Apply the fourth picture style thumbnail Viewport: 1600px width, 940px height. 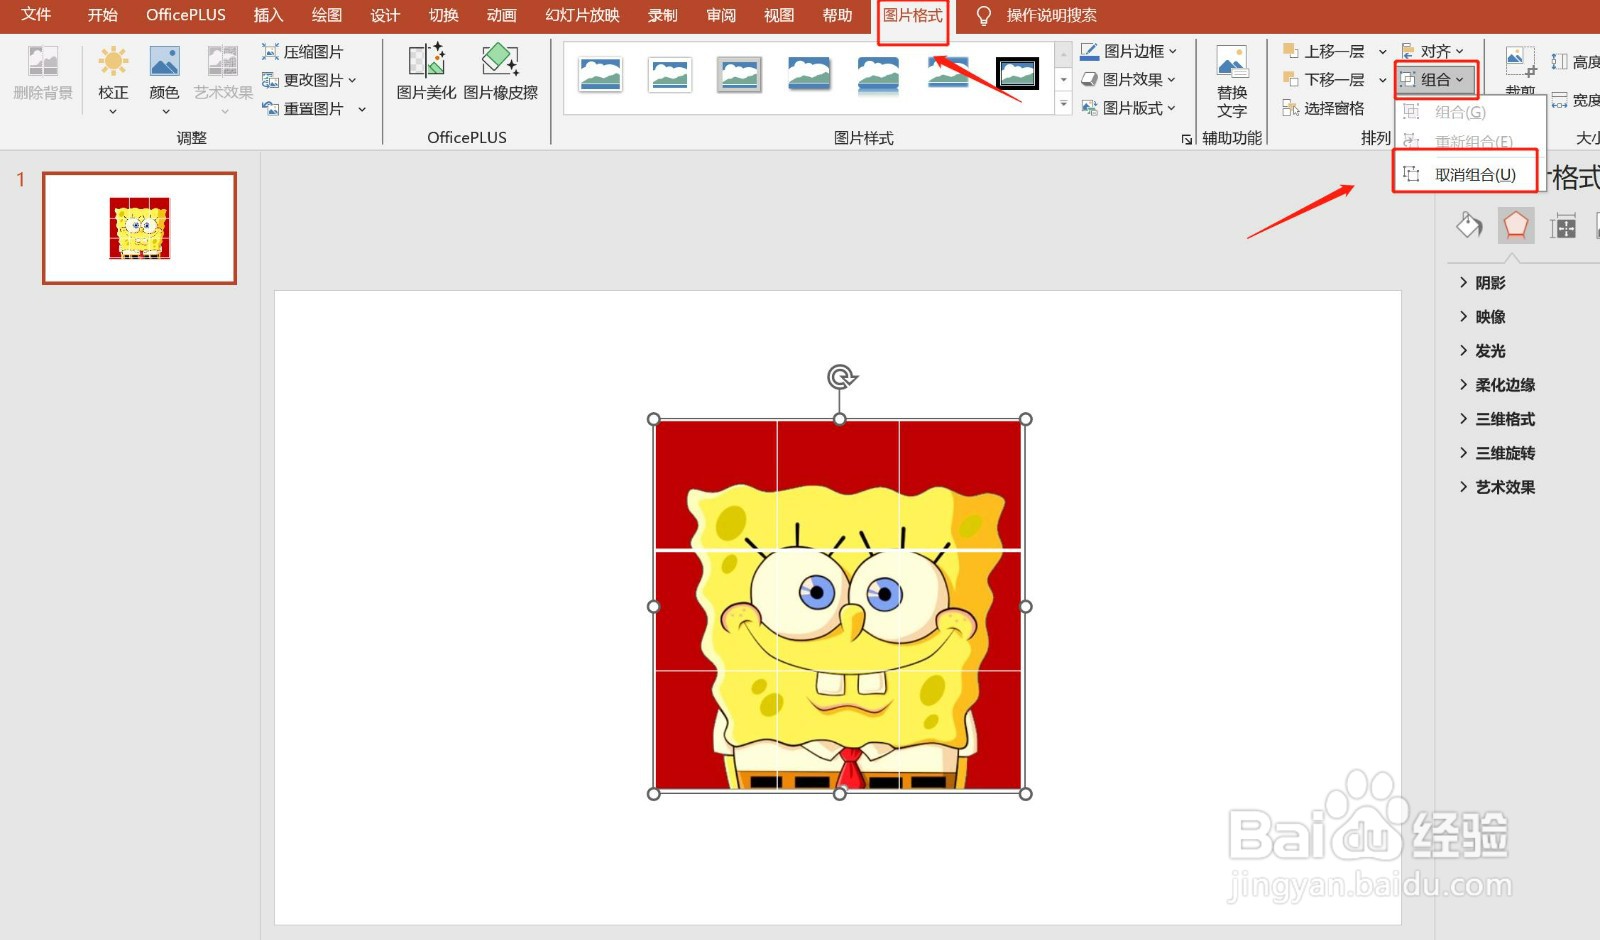(808, 74)
